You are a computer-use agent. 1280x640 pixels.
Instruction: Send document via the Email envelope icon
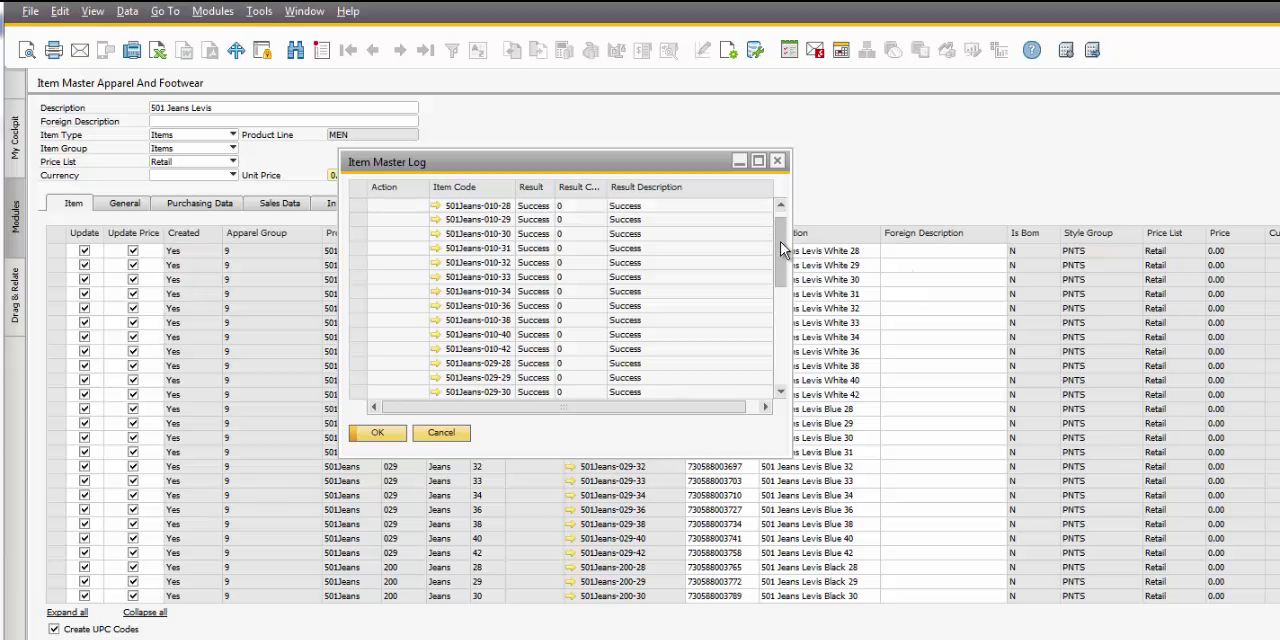[x=80, y=50]
